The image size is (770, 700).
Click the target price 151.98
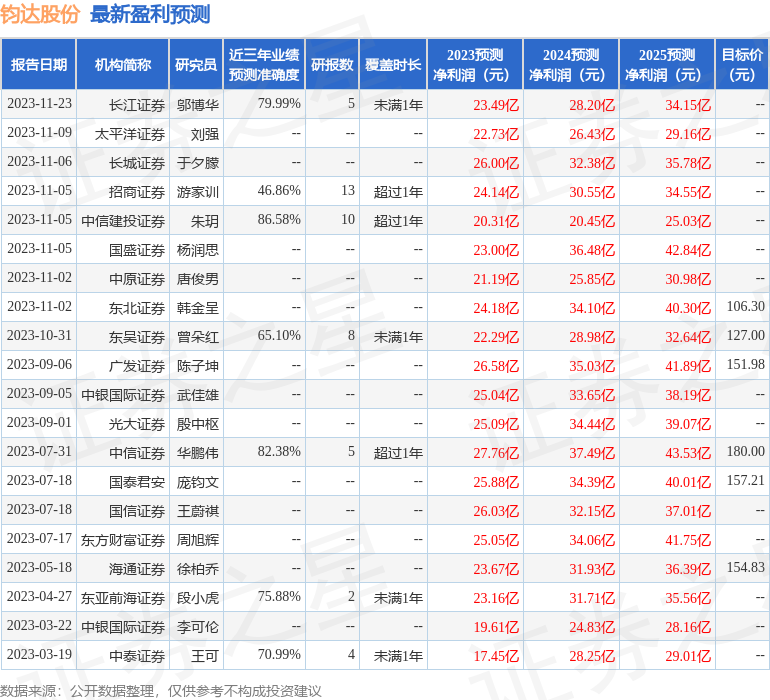[745, 364]
